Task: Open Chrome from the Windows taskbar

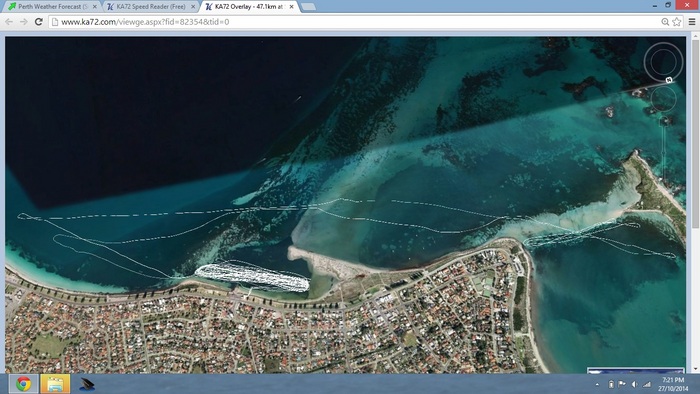Action: [x=24, y=384]
